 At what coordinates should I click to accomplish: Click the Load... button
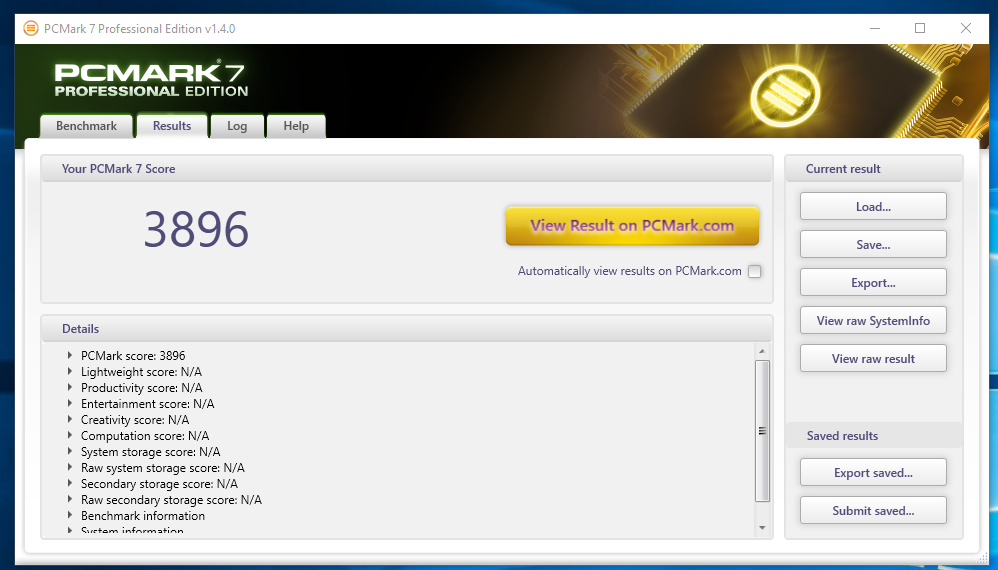pos(873,207)
